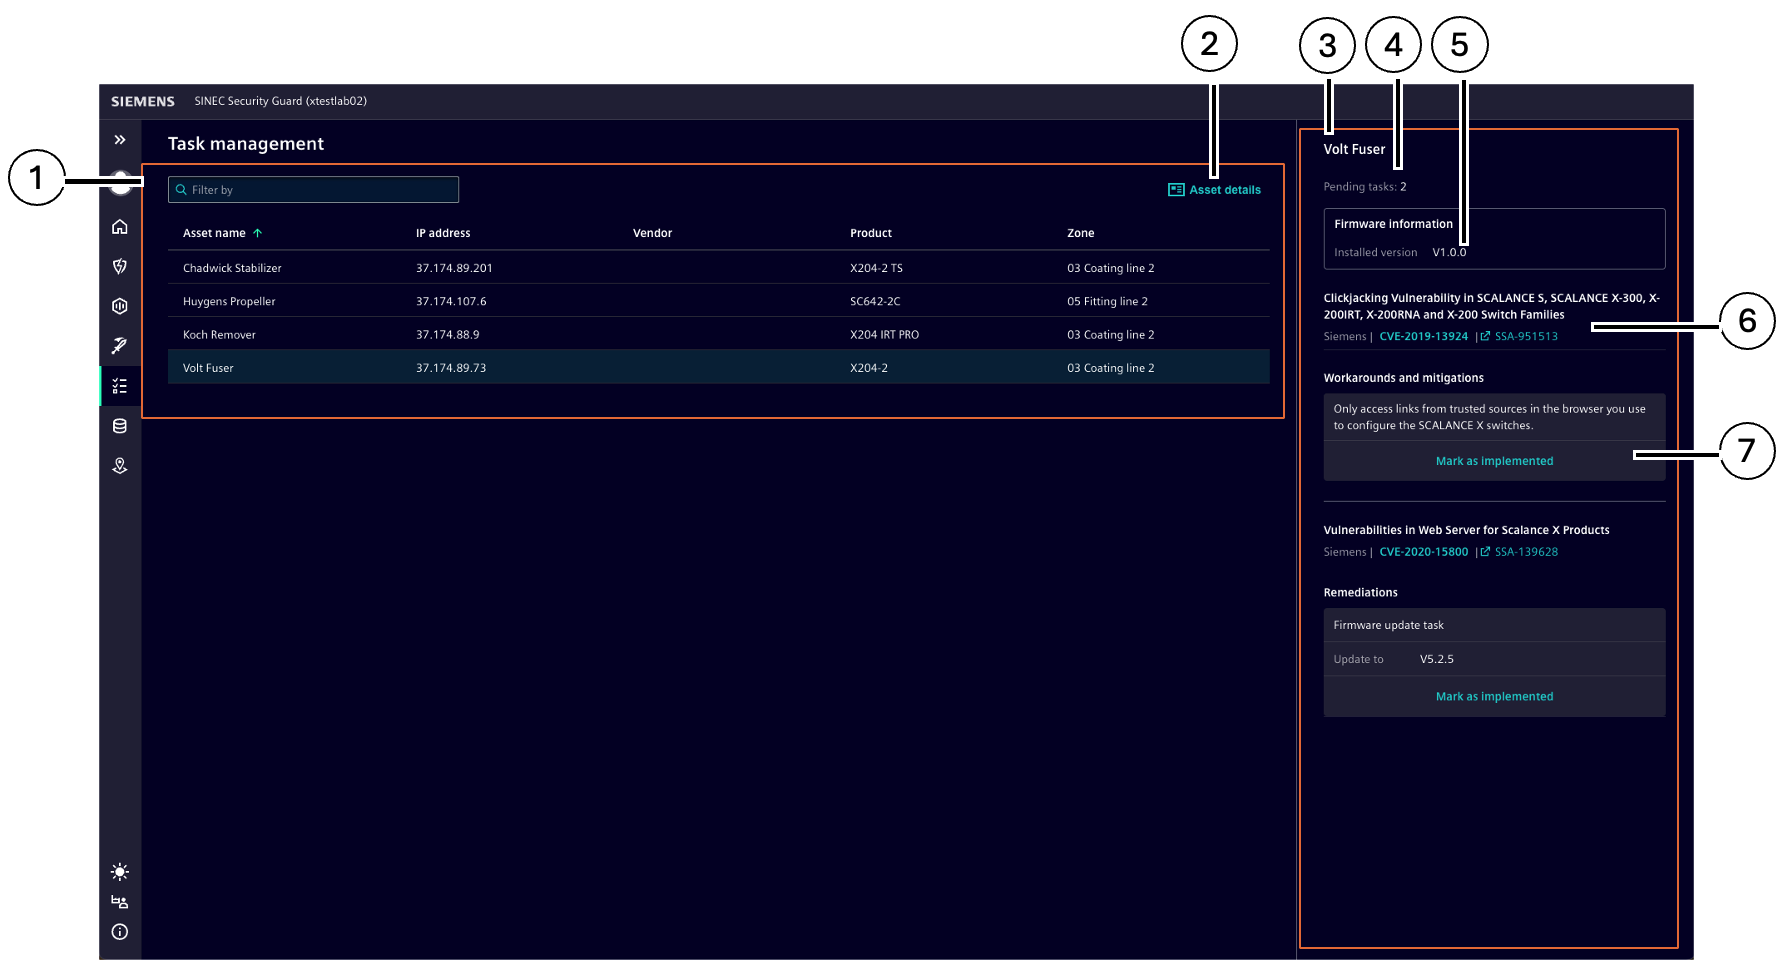The height and width of the screenshot is (970, 1785).
Task: Click Update to V5.2.5 value
Action: pyautogui.click(x=1436, y=659)
